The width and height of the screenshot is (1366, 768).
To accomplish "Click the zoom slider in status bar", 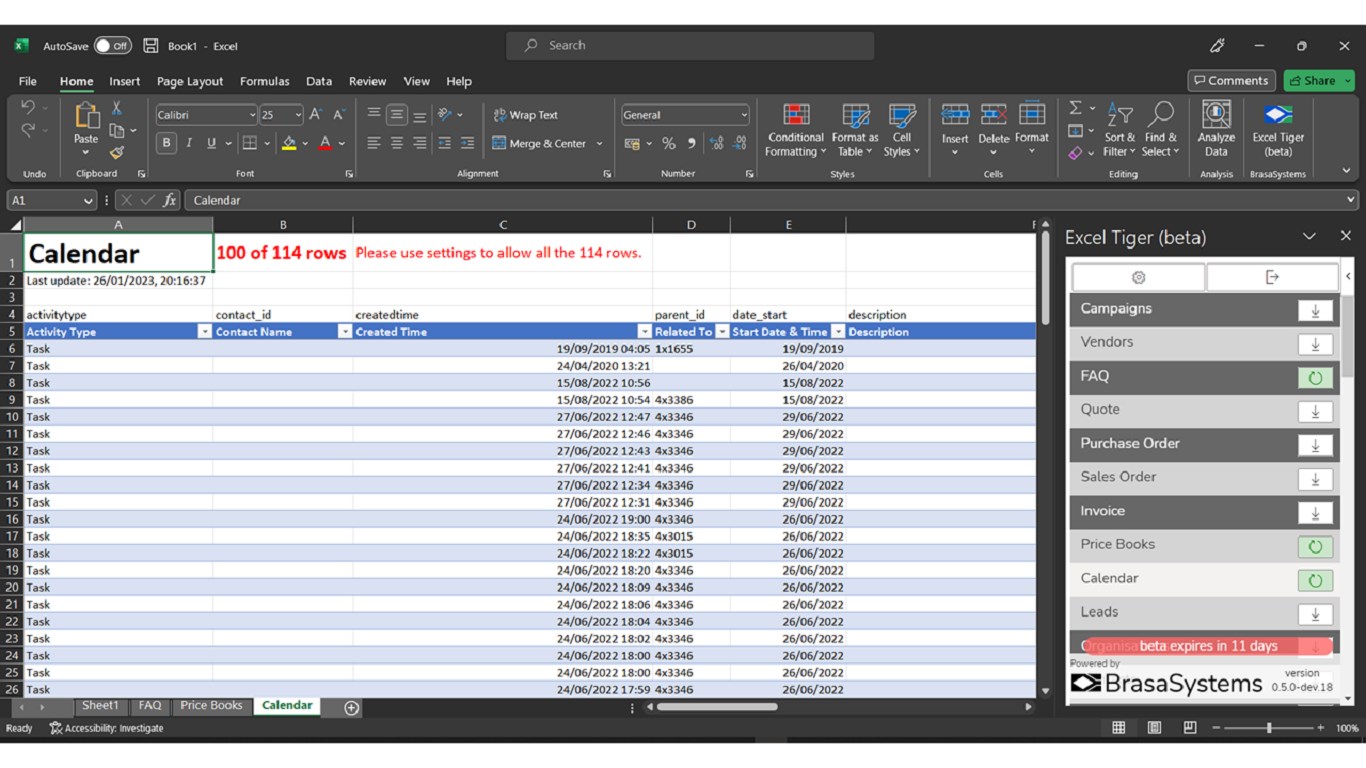I will click(1269, 728).
